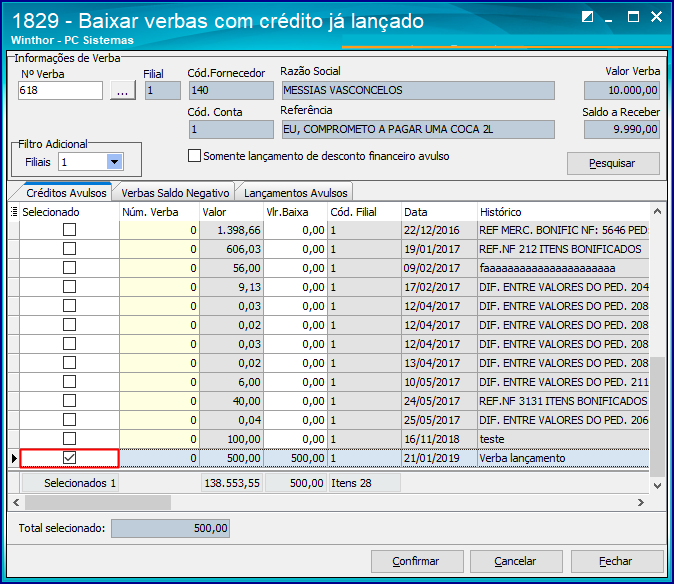Click the REF.NF 3131 ITENS BONIFICADOS cell
This screenshot has height=584, width=674.
point(563,401)
